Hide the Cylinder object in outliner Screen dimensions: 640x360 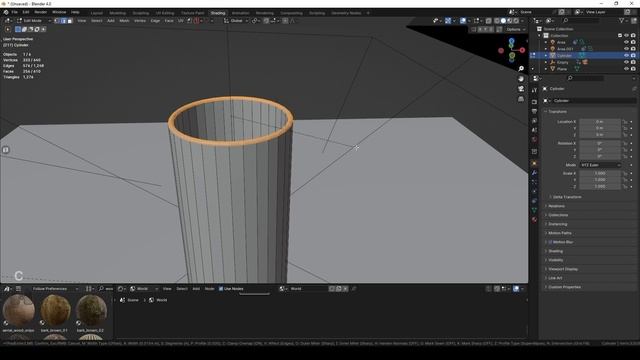tap(626, 56)
